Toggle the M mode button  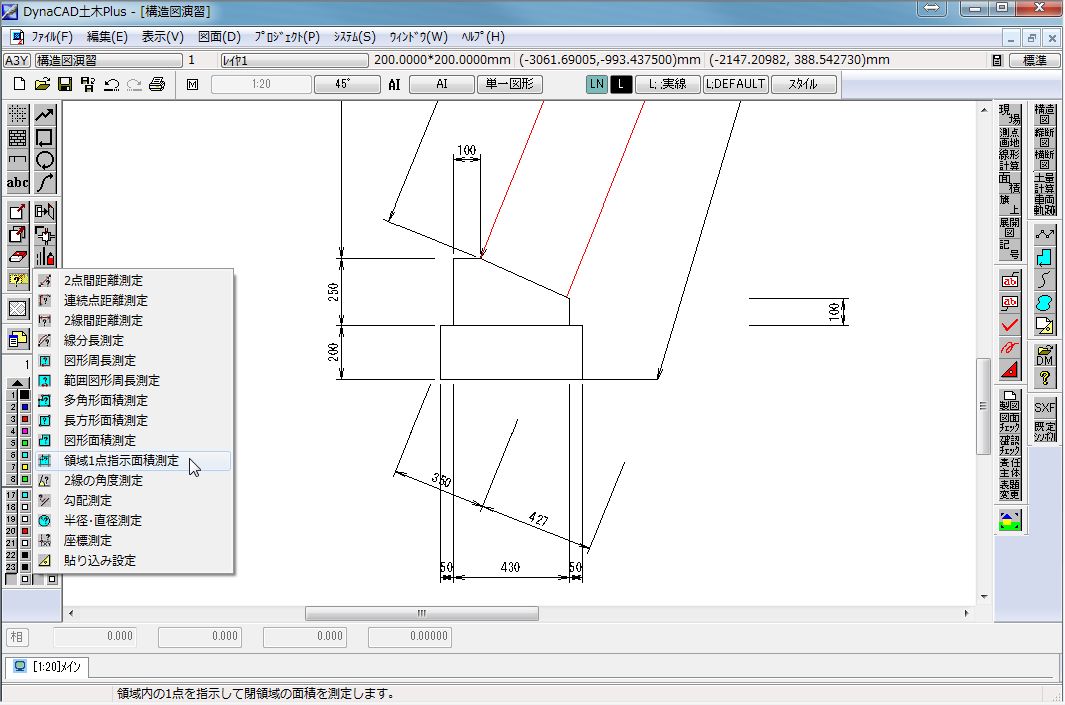click(x=192, y=84)
